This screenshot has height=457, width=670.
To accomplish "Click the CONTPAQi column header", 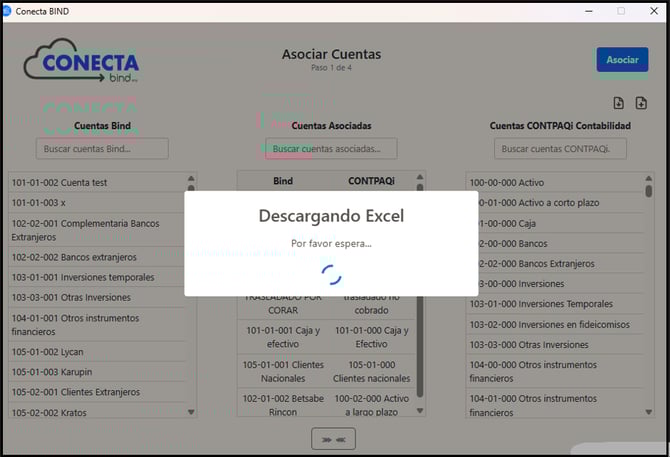I will point(371,181).
